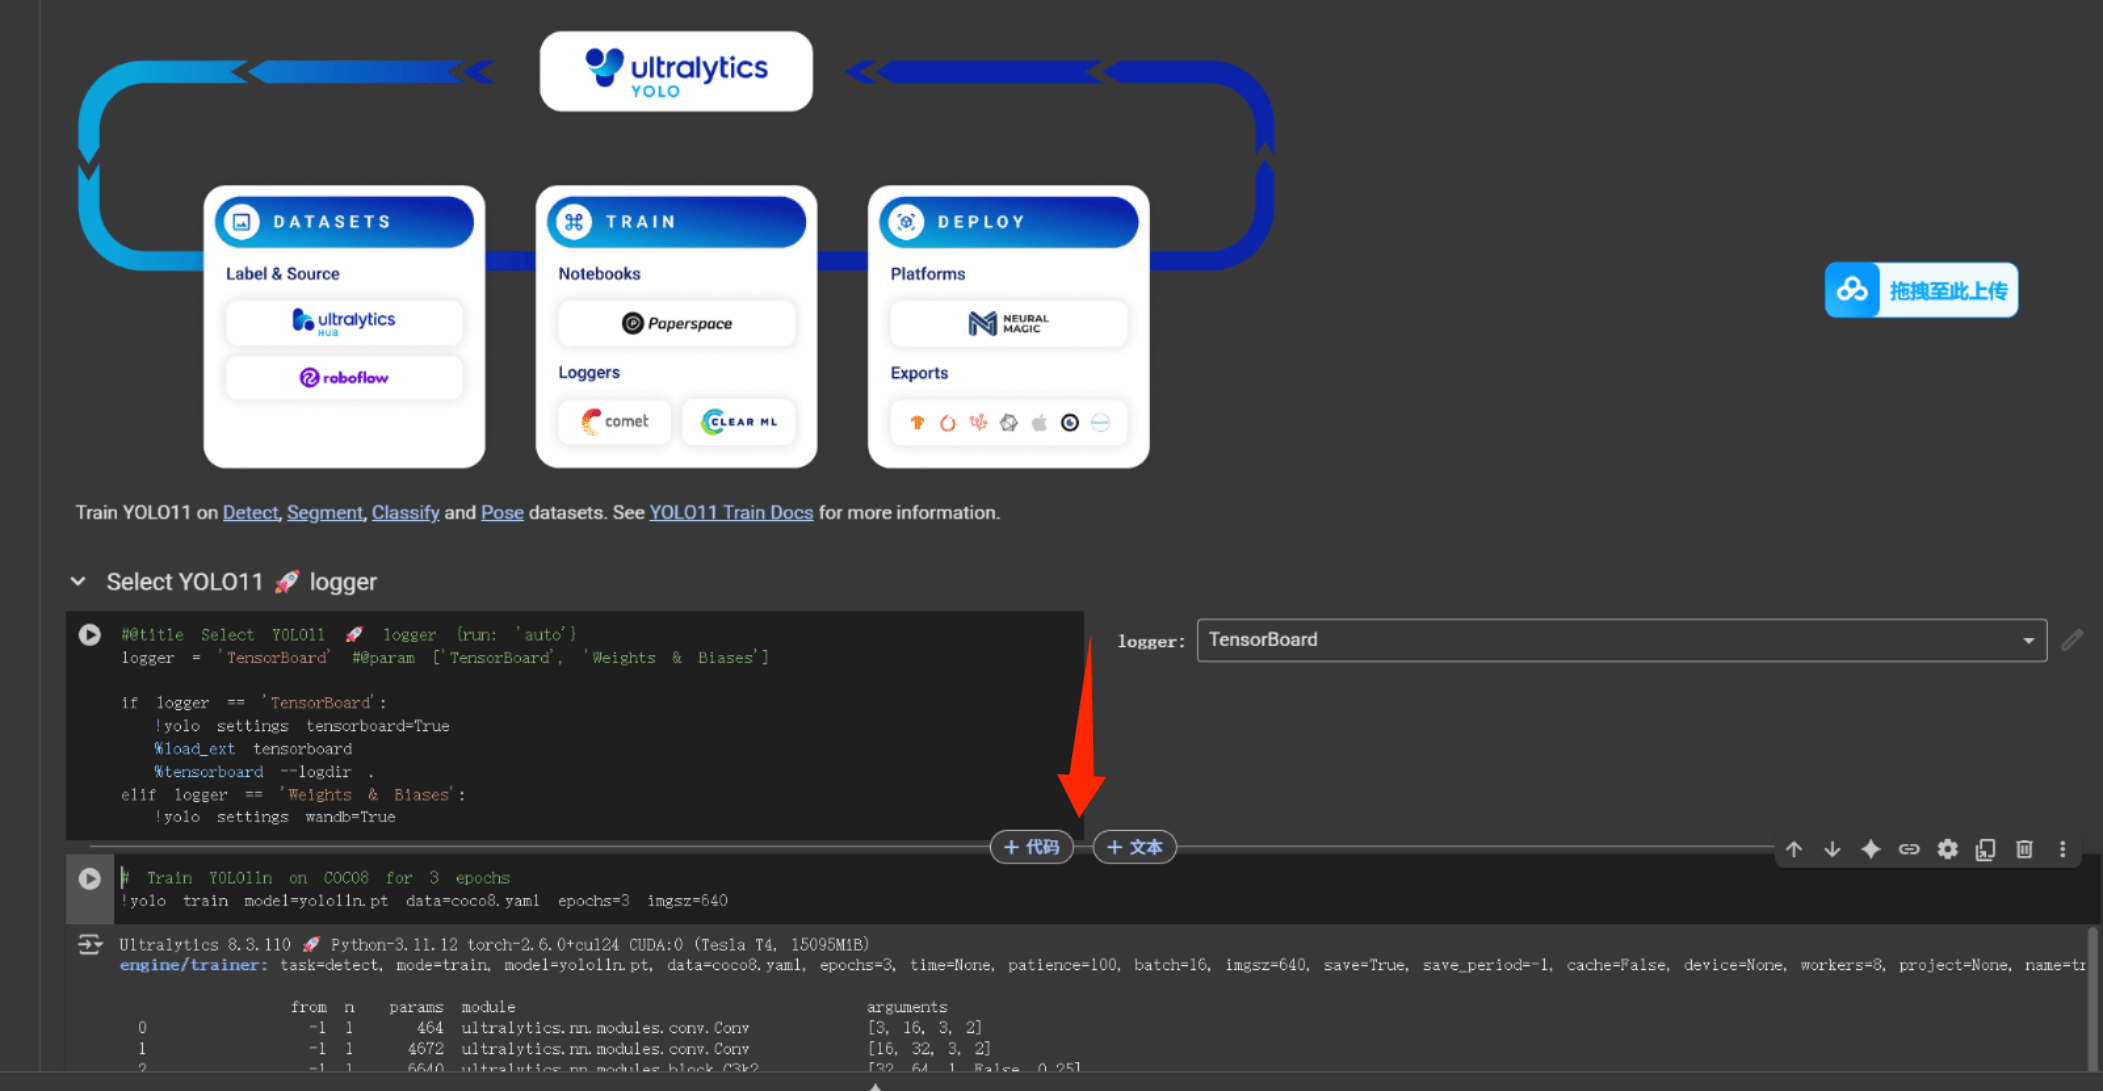Open the Segment link
2103x1091 pixels.
(x=324, y=513)
